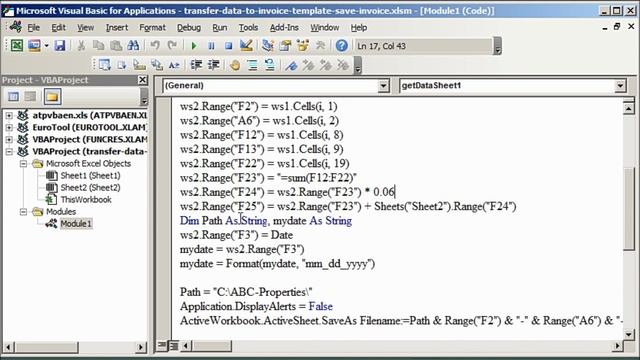Open the Insert object dropdown arrow

(x=47, y=46)
